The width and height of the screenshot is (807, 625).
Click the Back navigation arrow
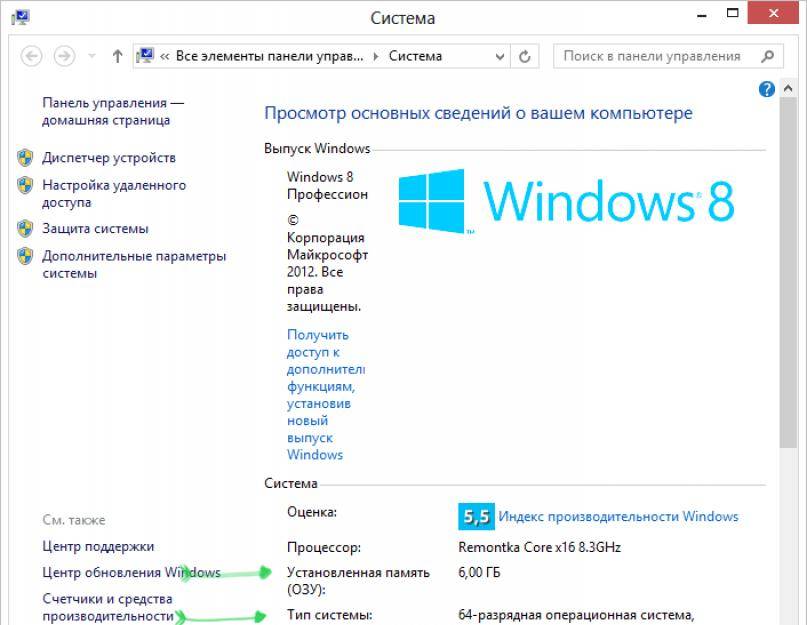pos(31,56)
